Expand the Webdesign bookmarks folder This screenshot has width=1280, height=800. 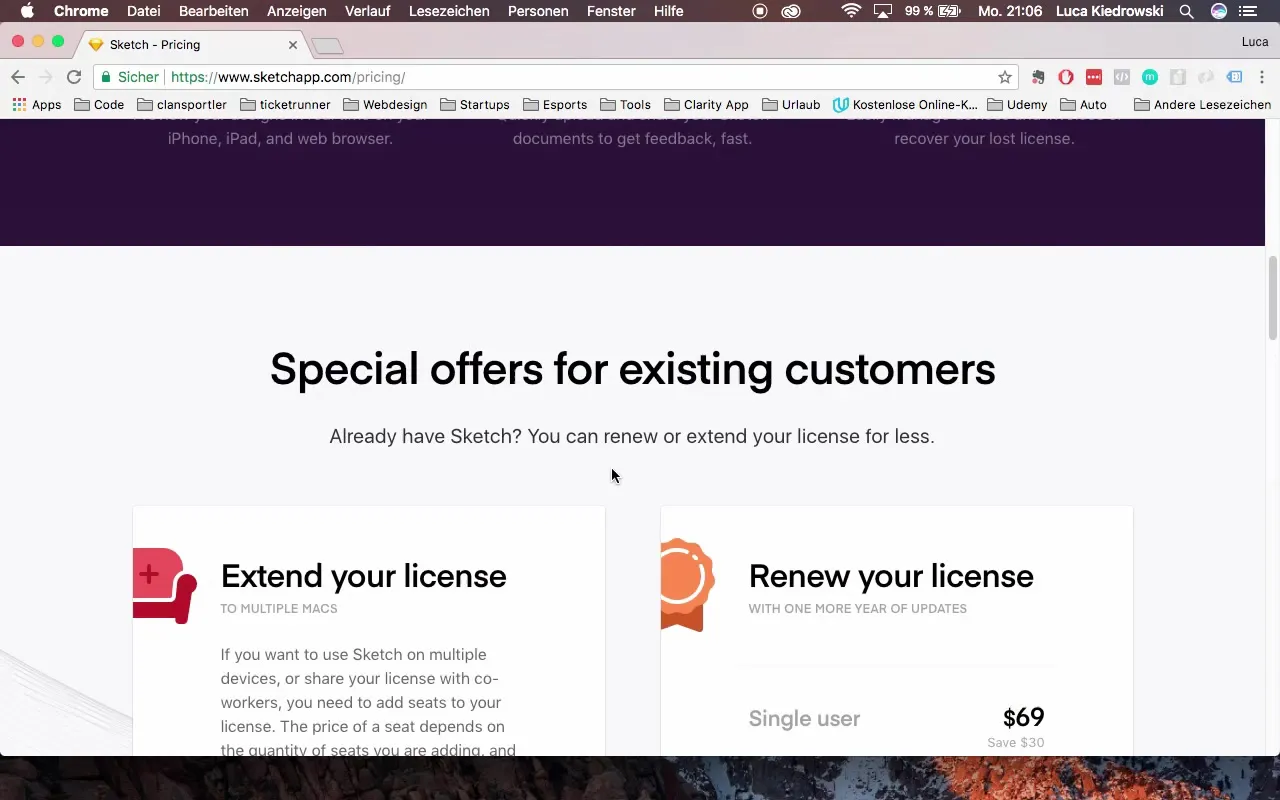pos(385,104)
